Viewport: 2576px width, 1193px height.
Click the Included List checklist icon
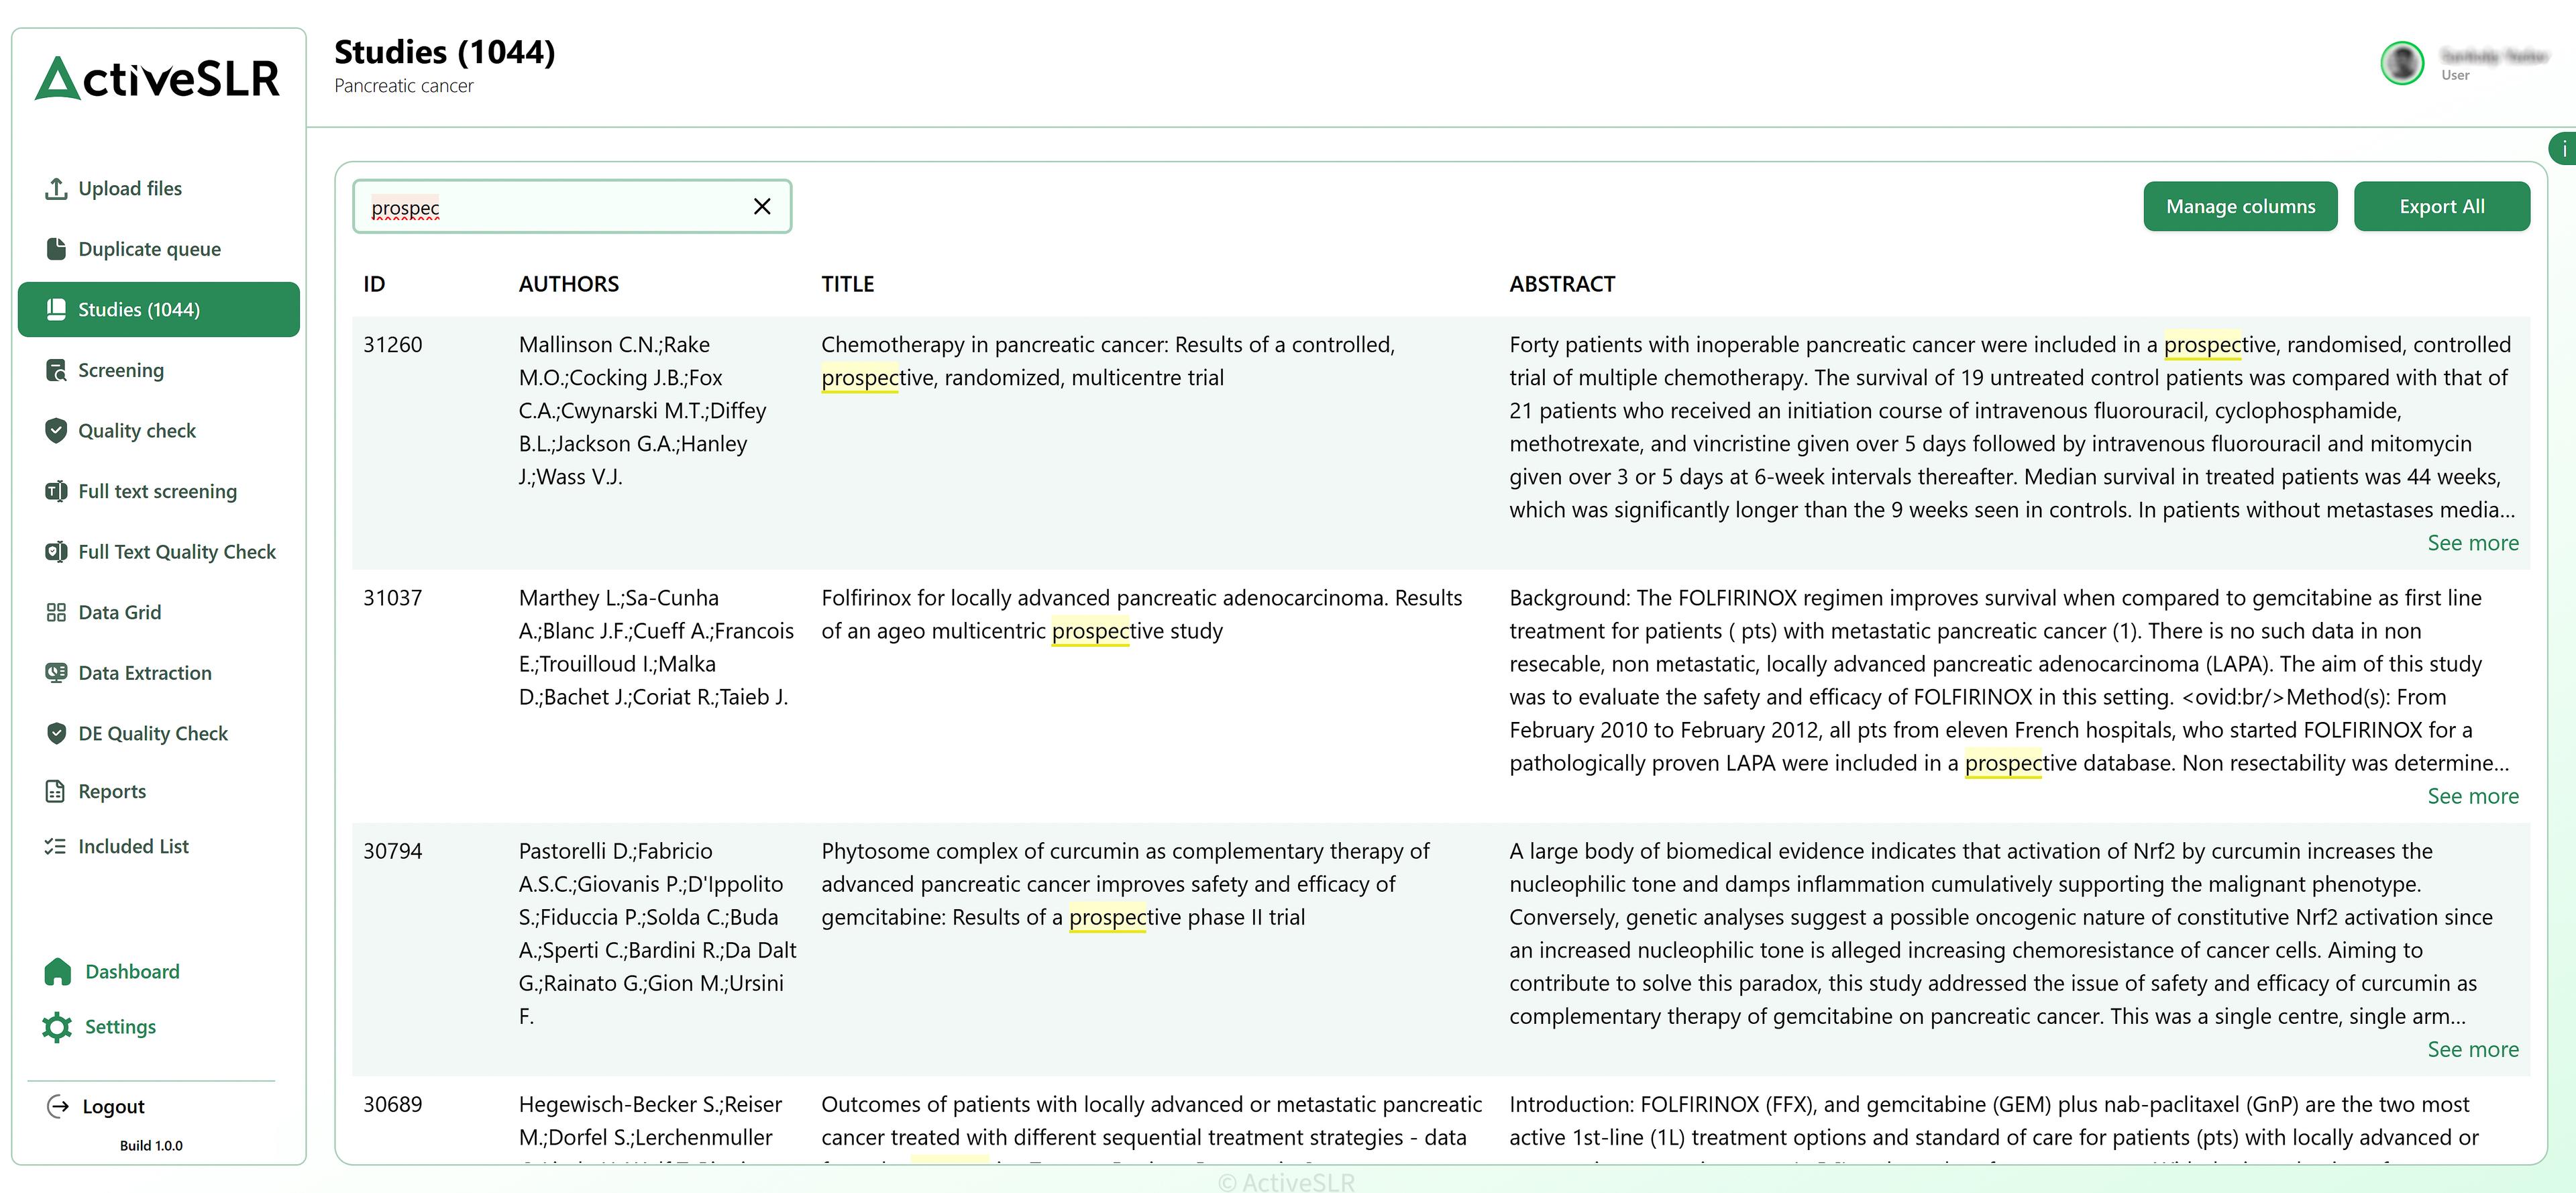pos(56,846)
